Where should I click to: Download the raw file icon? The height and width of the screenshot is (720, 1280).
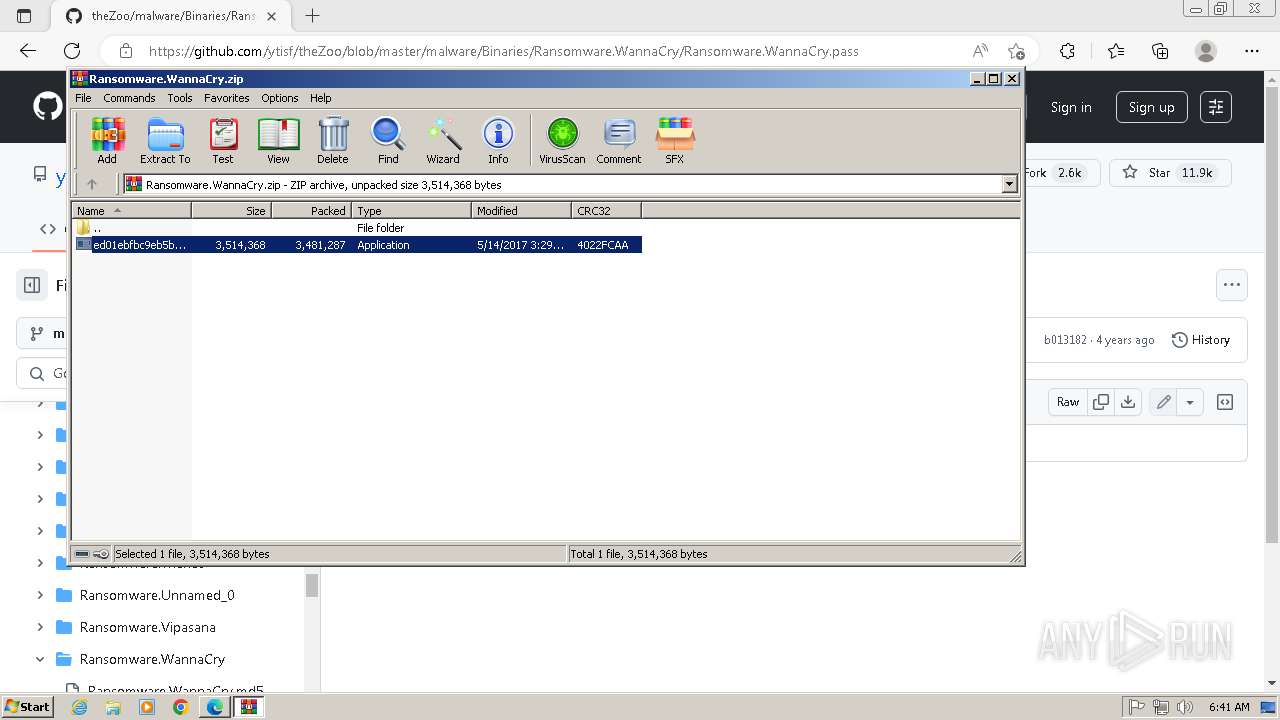(x=1128, y=402)
